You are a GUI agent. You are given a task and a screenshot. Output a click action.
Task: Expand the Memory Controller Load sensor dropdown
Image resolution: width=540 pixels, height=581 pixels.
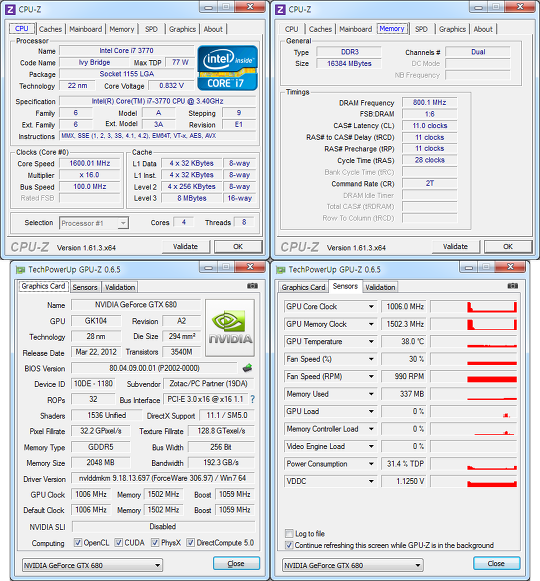[371, 429]
